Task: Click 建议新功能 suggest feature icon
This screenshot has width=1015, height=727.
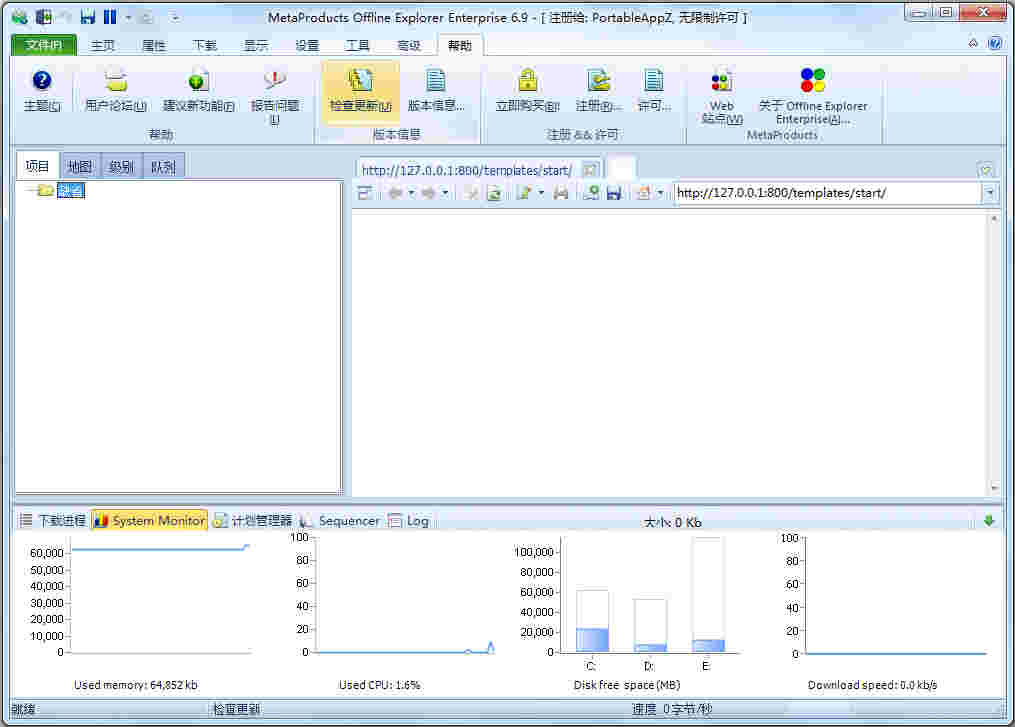Action: 198,82
